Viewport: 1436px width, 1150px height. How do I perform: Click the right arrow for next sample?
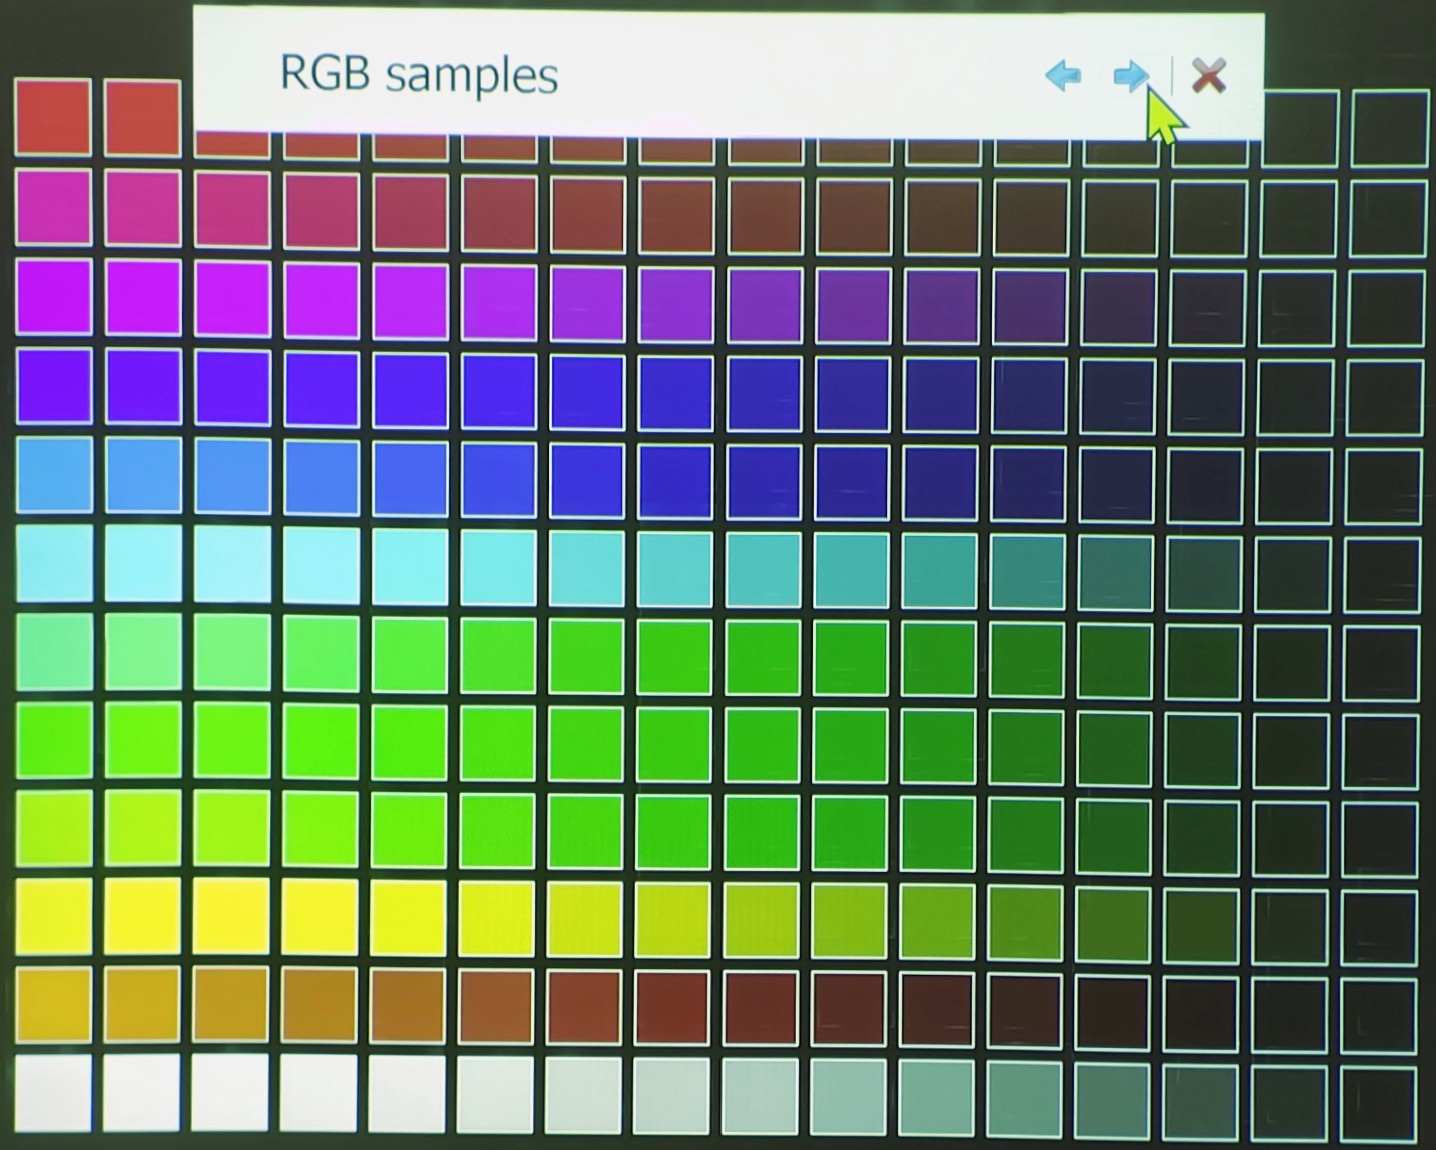[x=1130, y=75]
